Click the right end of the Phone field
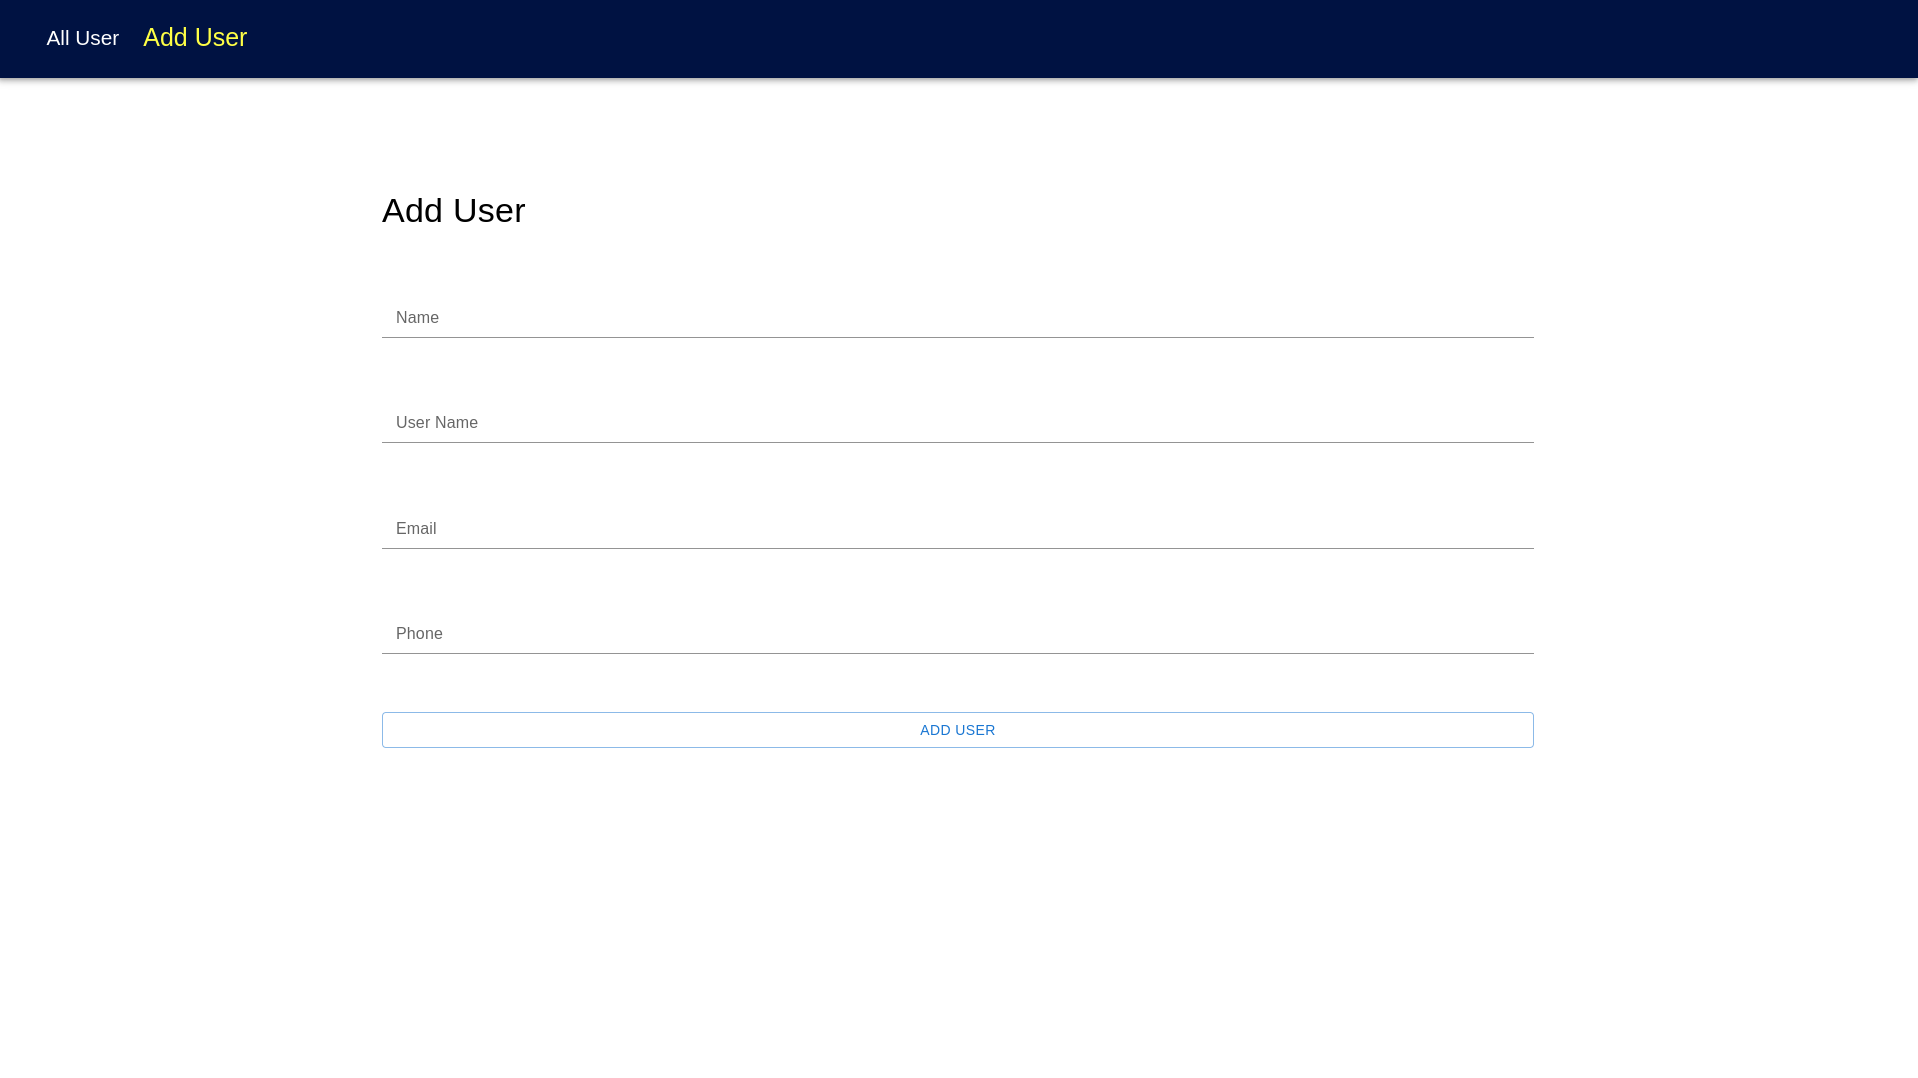This screenshot has width=1918, height=1078. tap(1500, 634)
